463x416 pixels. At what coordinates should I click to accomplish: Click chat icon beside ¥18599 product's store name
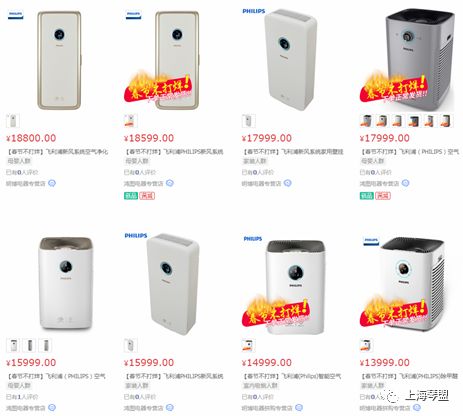pyautogui.click(x=170, y=183)
